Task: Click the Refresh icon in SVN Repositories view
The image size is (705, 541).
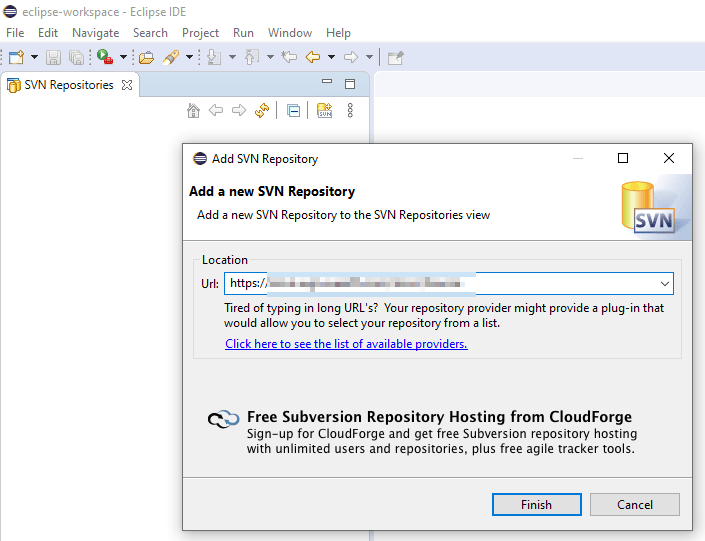Action: pyautogui.click(x=262, y=111)
